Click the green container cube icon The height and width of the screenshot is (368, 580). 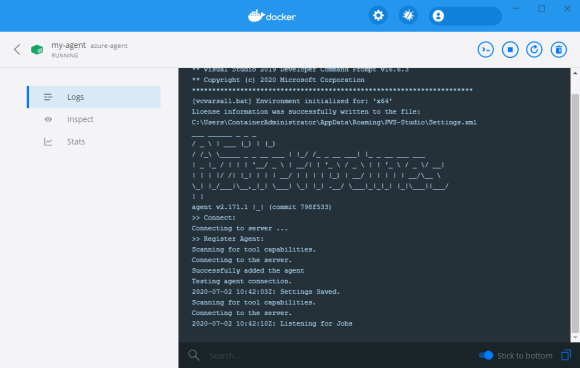pyautogui.click(x=37, y=50)
